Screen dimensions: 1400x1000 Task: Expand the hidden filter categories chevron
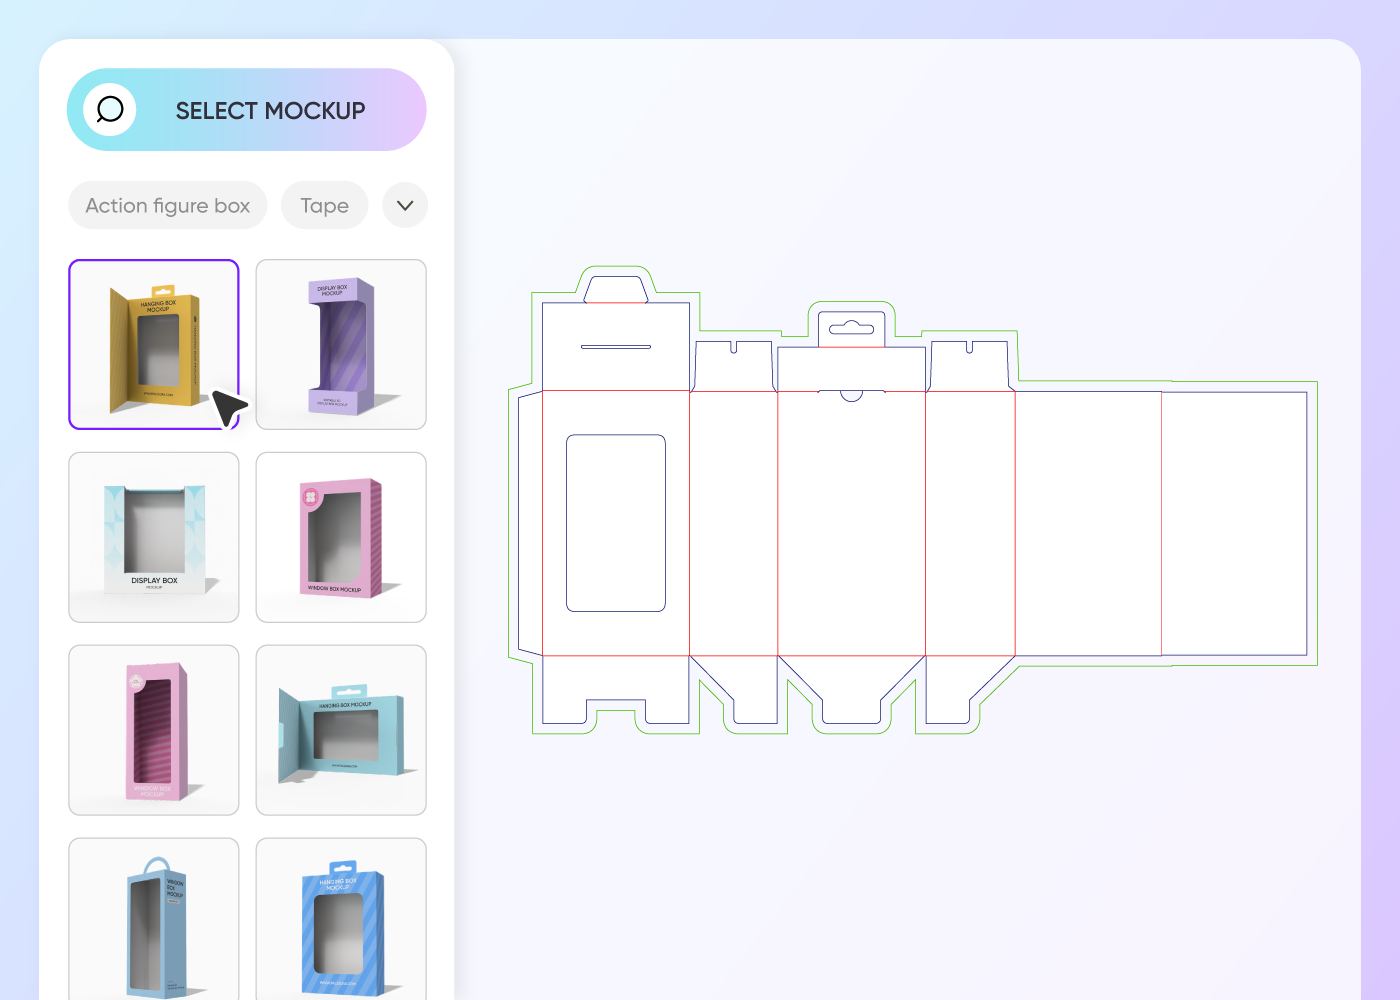coord(405,205)
